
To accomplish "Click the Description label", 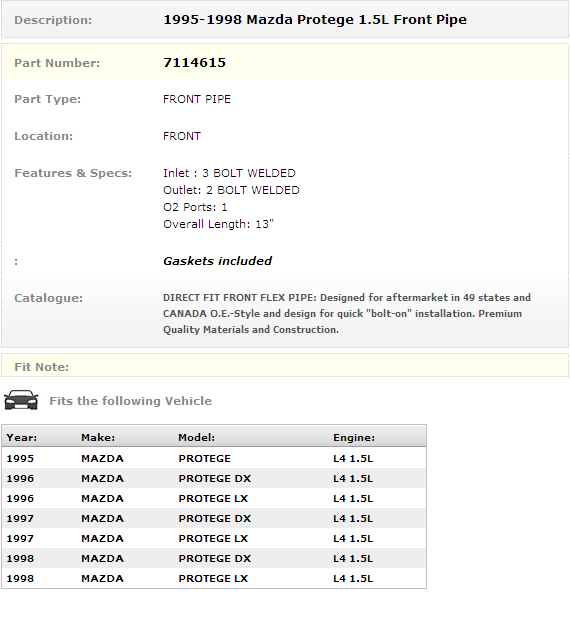I will (53, 20).
